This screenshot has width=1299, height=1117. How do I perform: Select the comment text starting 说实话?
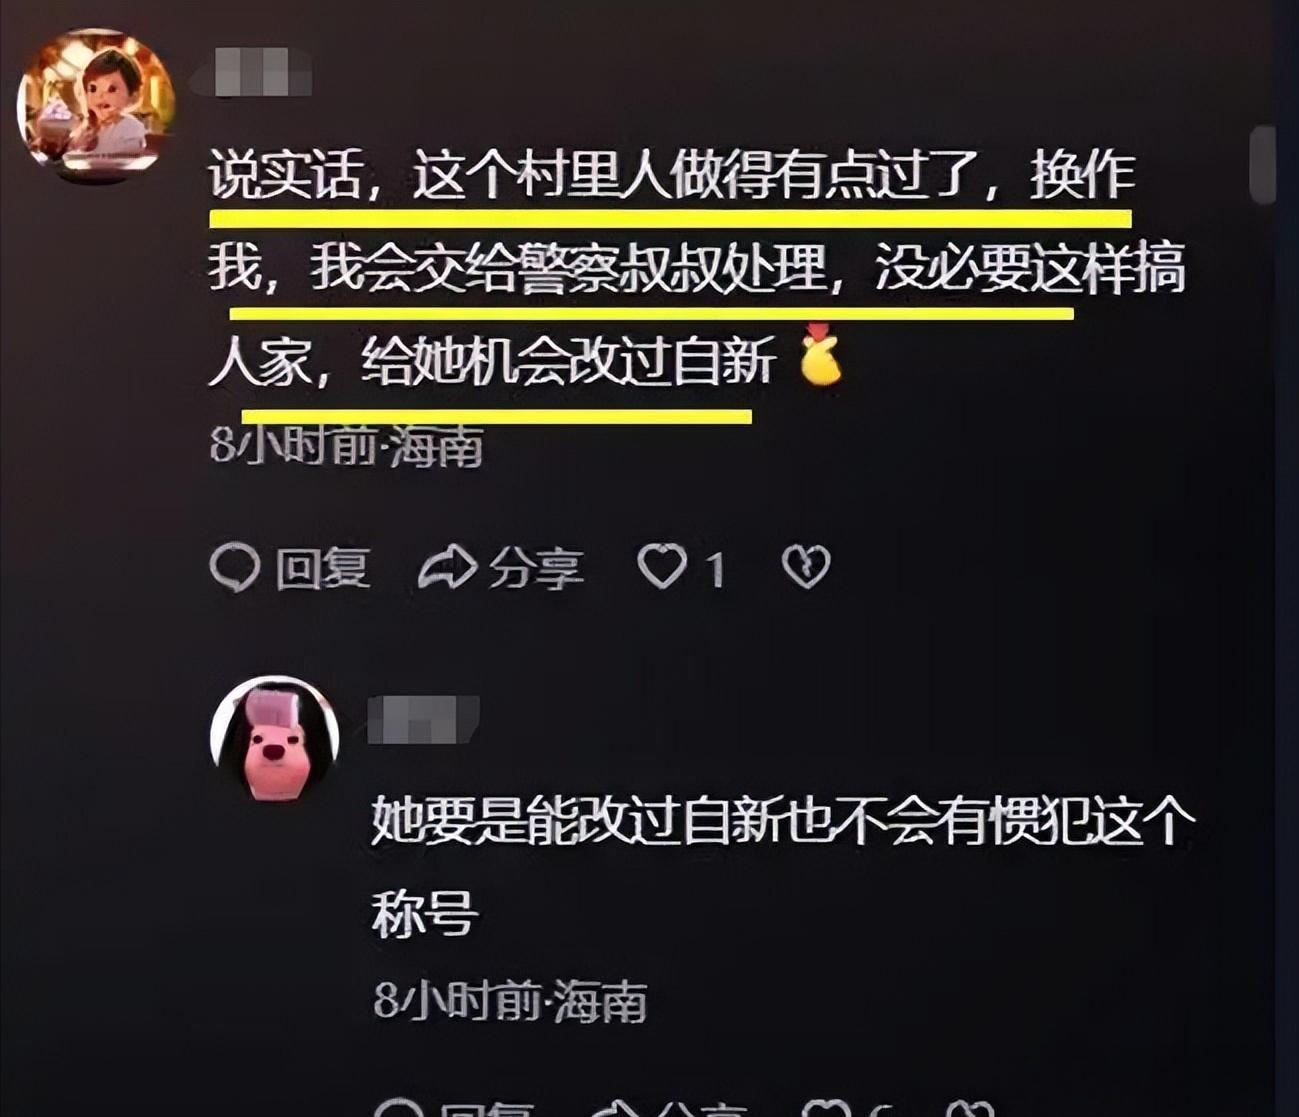[x=697, y=268]
